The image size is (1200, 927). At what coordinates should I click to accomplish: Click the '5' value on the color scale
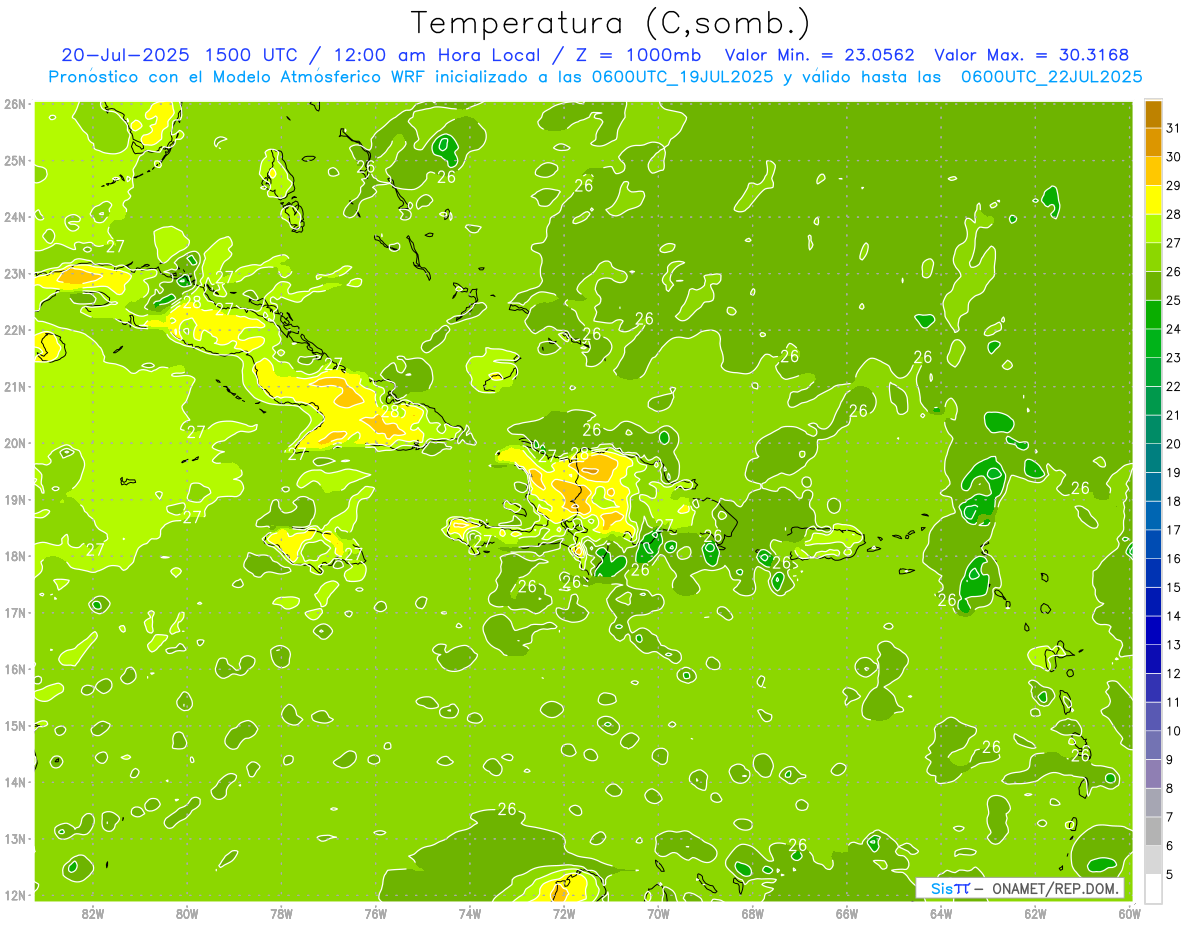[x=1170, y=874]
